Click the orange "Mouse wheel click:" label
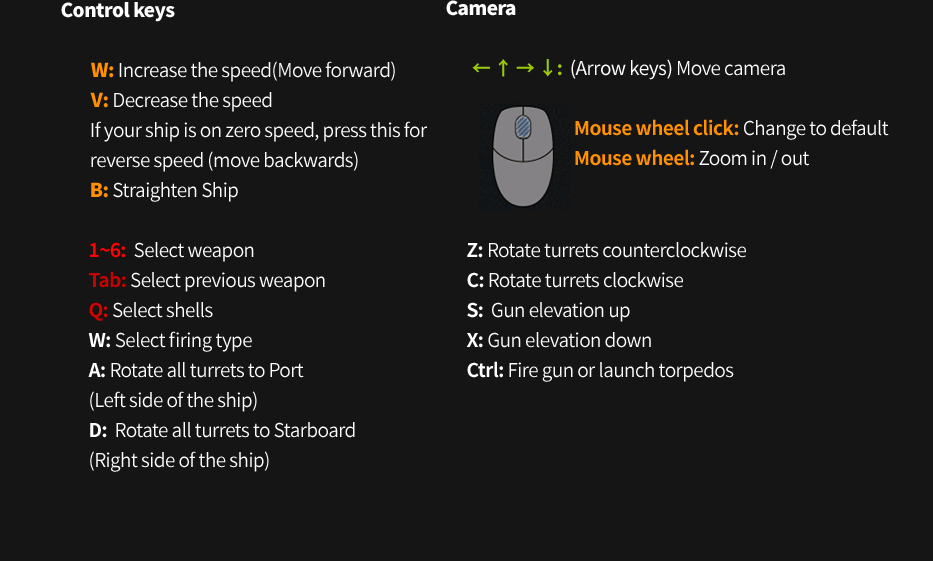 coord(656,129)
